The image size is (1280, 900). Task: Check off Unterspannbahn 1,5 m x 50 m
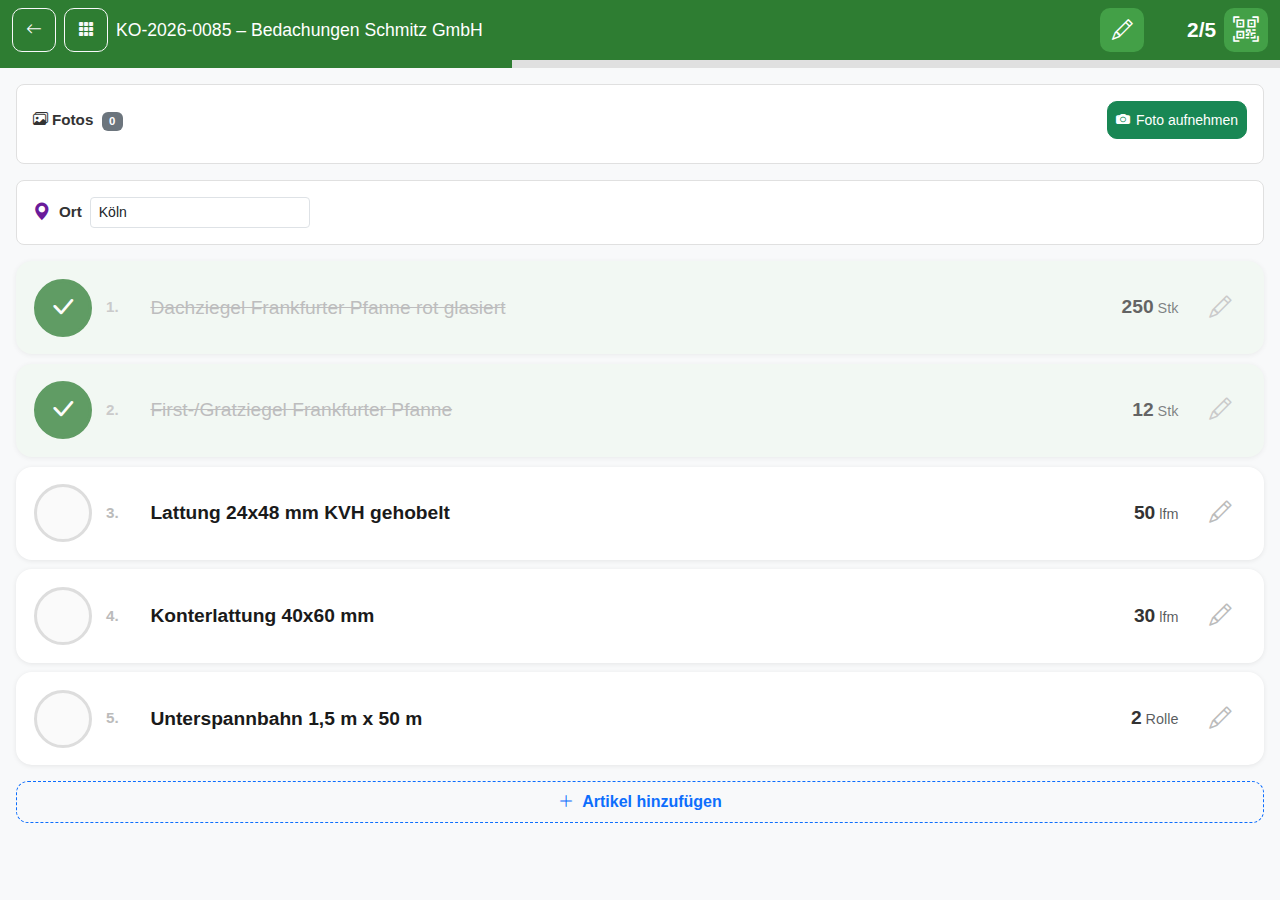[63, 719]
